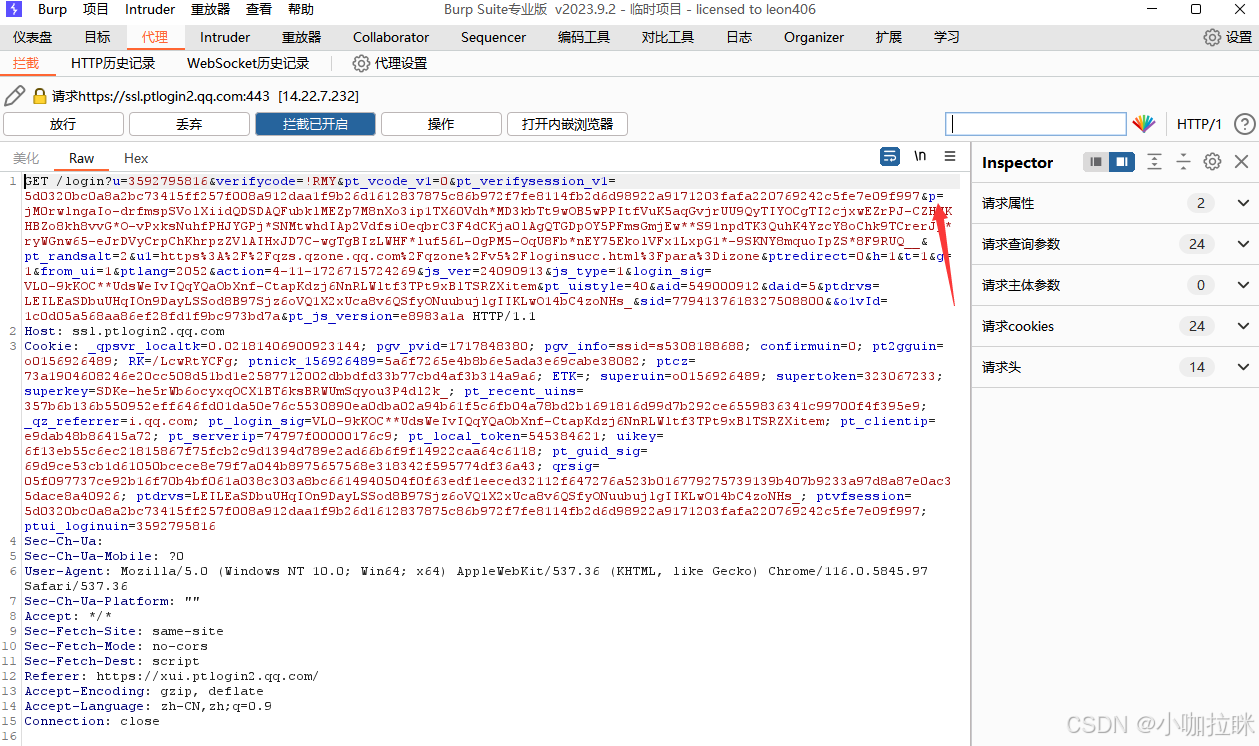Open the 扩展 tab
Image resolution: width=1259 pixels, height=746 pixels.
pos(888,37)
